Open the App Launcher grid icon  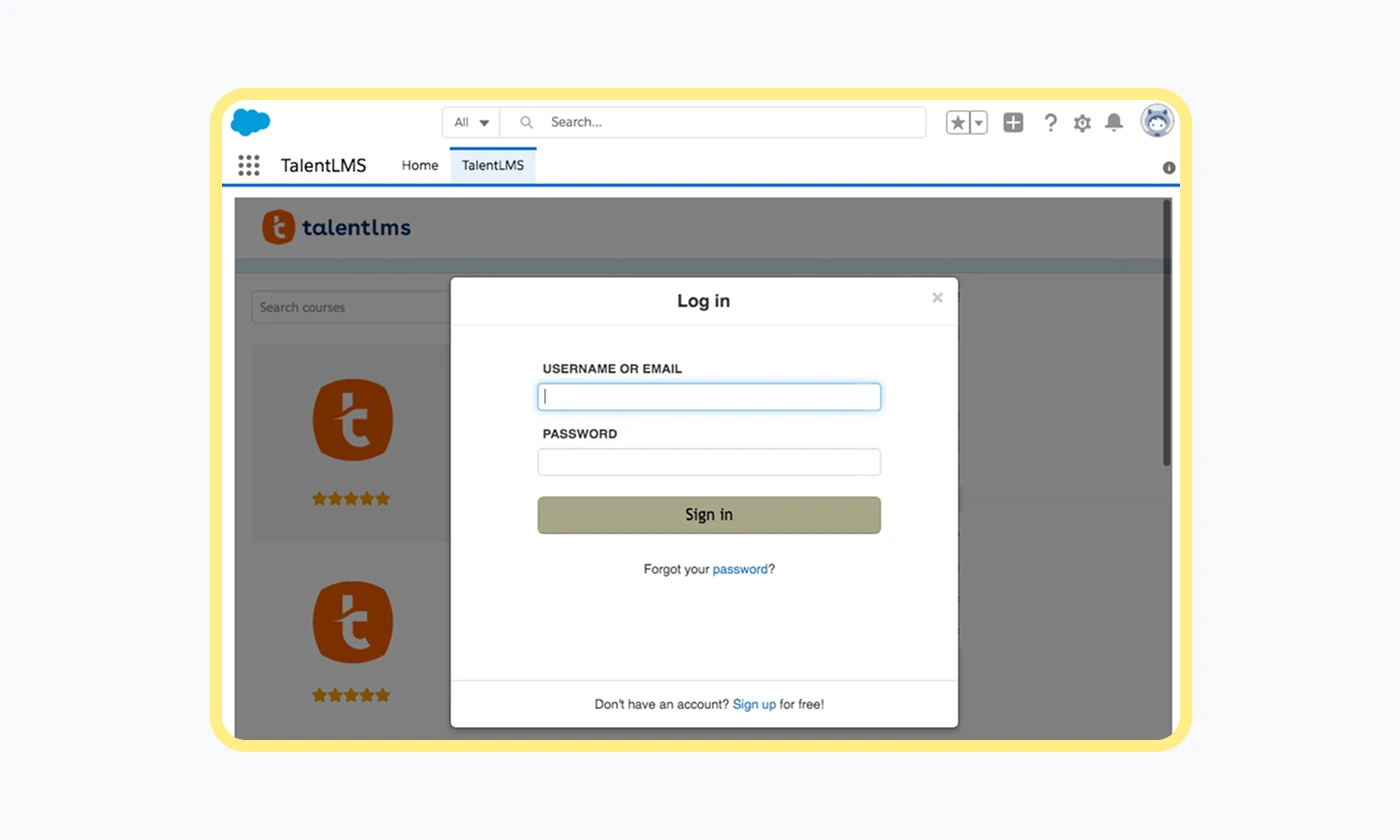click(249, 165)
